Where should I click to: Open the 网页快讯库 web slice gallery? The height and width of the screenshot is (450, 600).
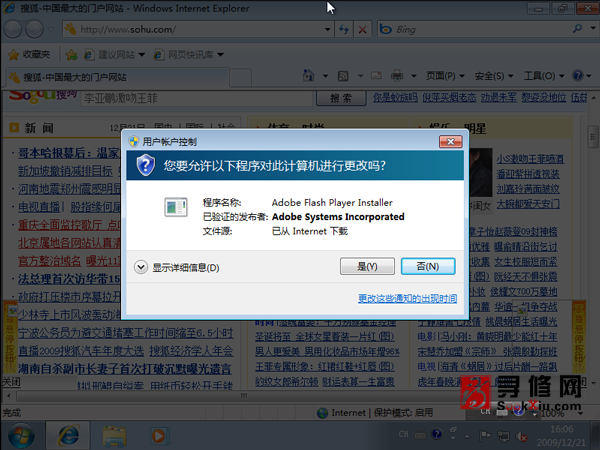click(x=189, y=55)
